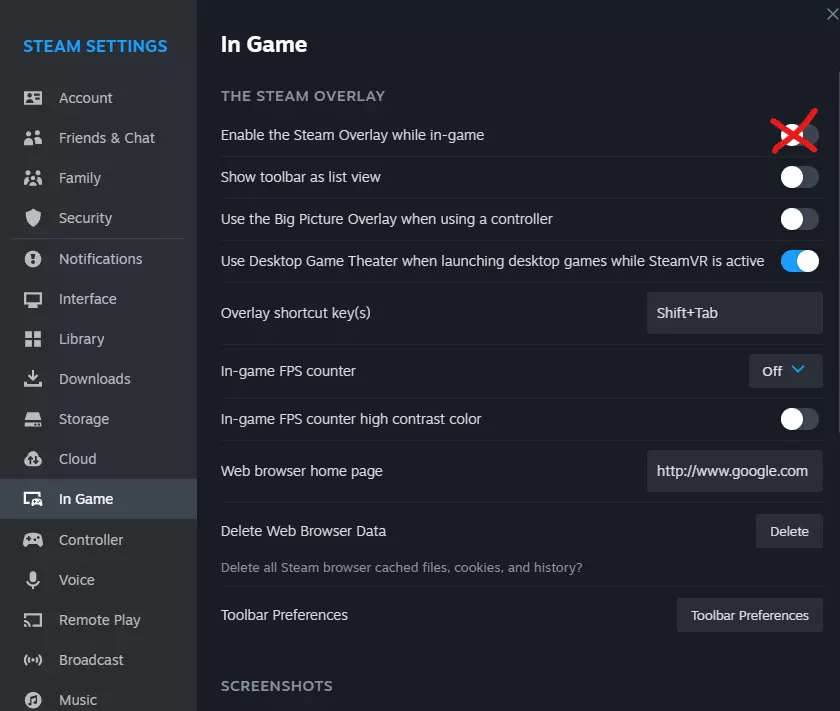Enable Show toolbar as list view
Screen dimensions: 840x711
pos(799,177)
